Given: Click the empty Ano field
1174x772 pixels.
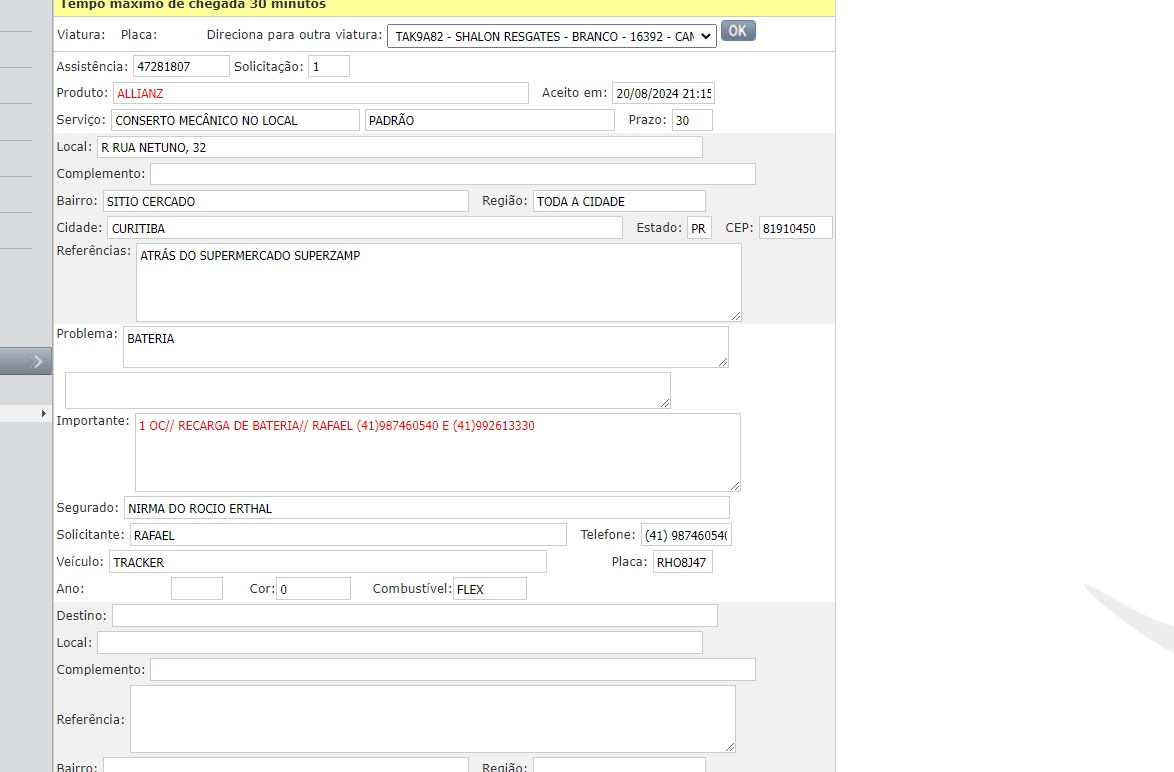Looking at the screenshot, I should pos(197,589).
